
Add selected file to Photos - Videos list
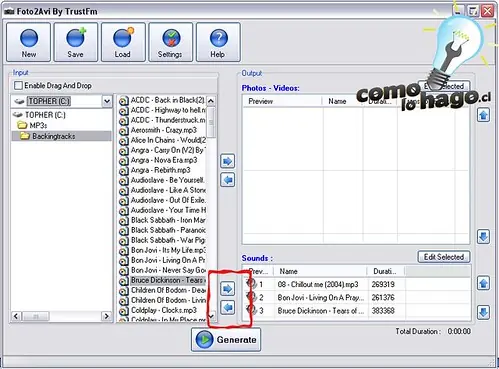tap(228, 161)
